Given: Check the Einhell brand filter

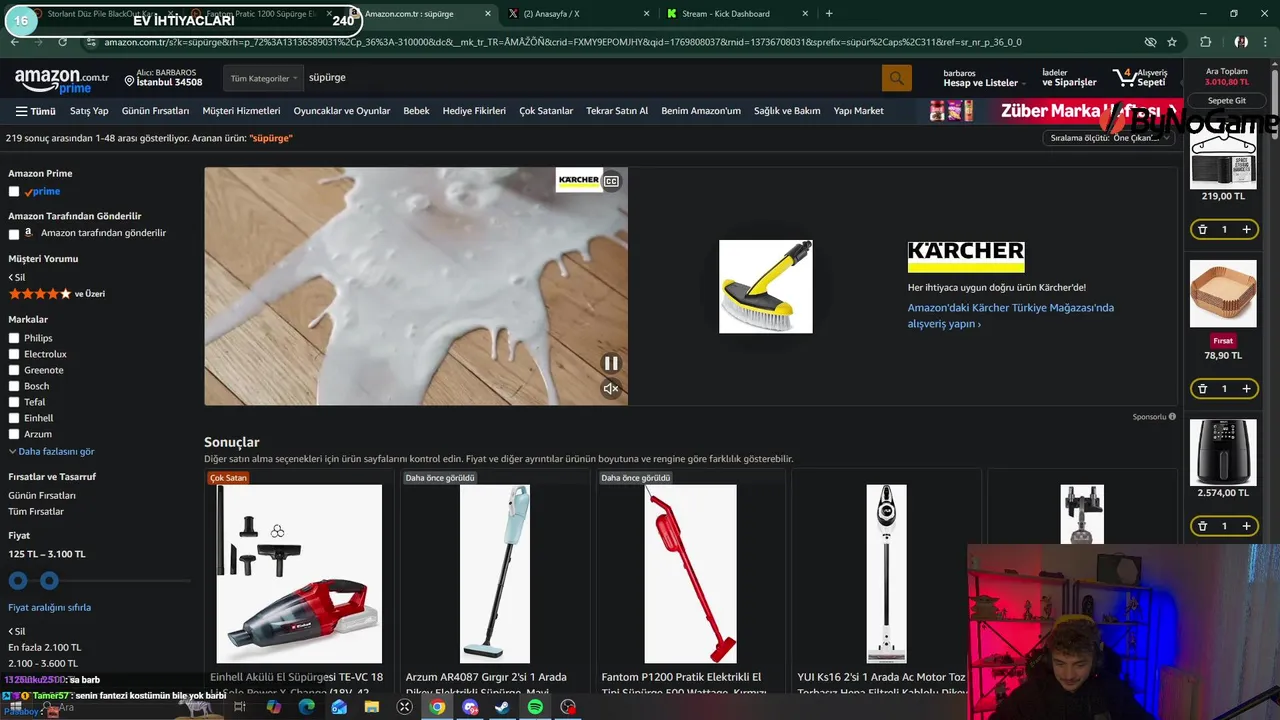Looking at the screenshot, I should (14, 418).
